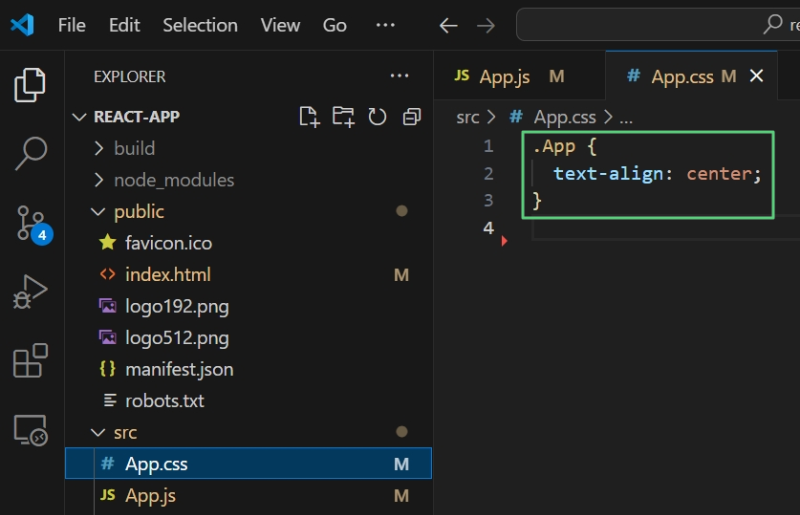Open logo512.png in the file tree

pos(248,338)
